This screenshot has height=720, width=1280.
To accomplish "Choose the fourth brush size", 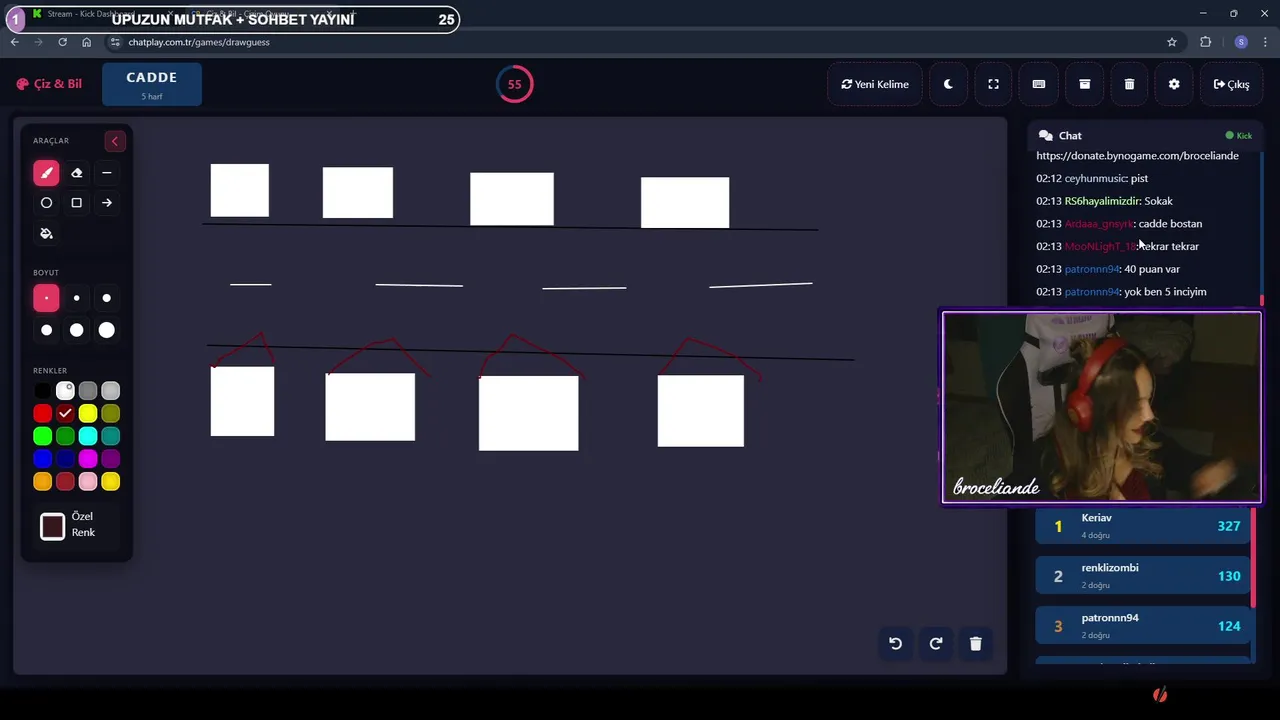I will tap(46, 330).
